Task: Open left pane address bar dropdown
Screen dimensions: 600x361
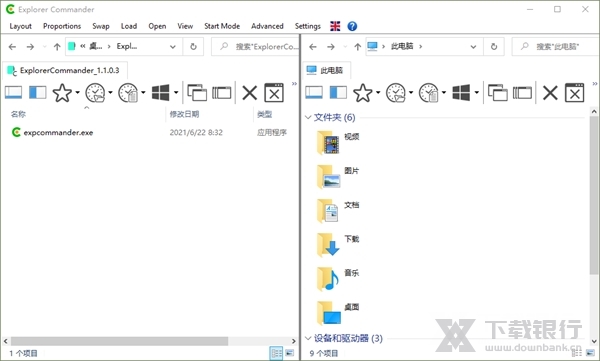Action: point(173,47)
